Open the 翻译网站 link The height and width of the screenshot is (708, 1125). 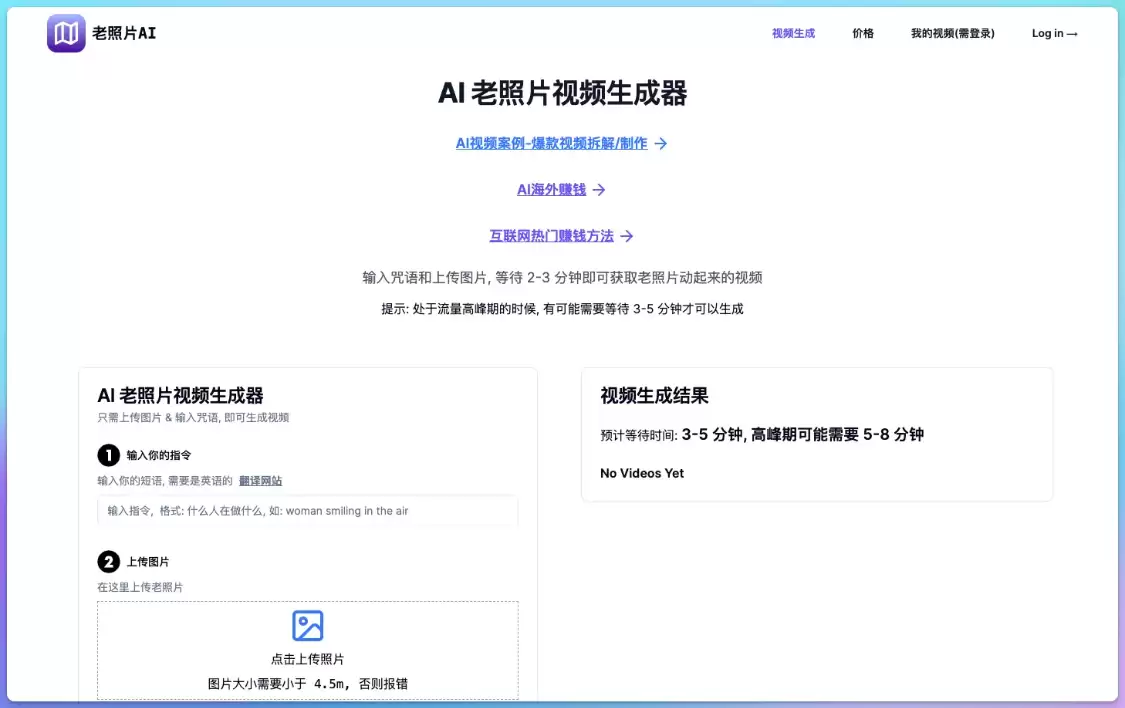coord(261,481)
